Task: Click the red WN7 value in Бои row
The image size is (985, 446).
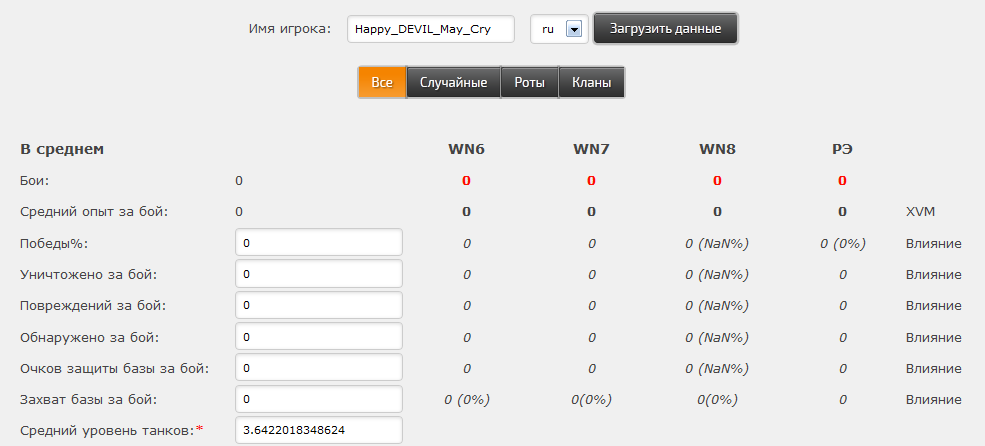Action: 591,181
